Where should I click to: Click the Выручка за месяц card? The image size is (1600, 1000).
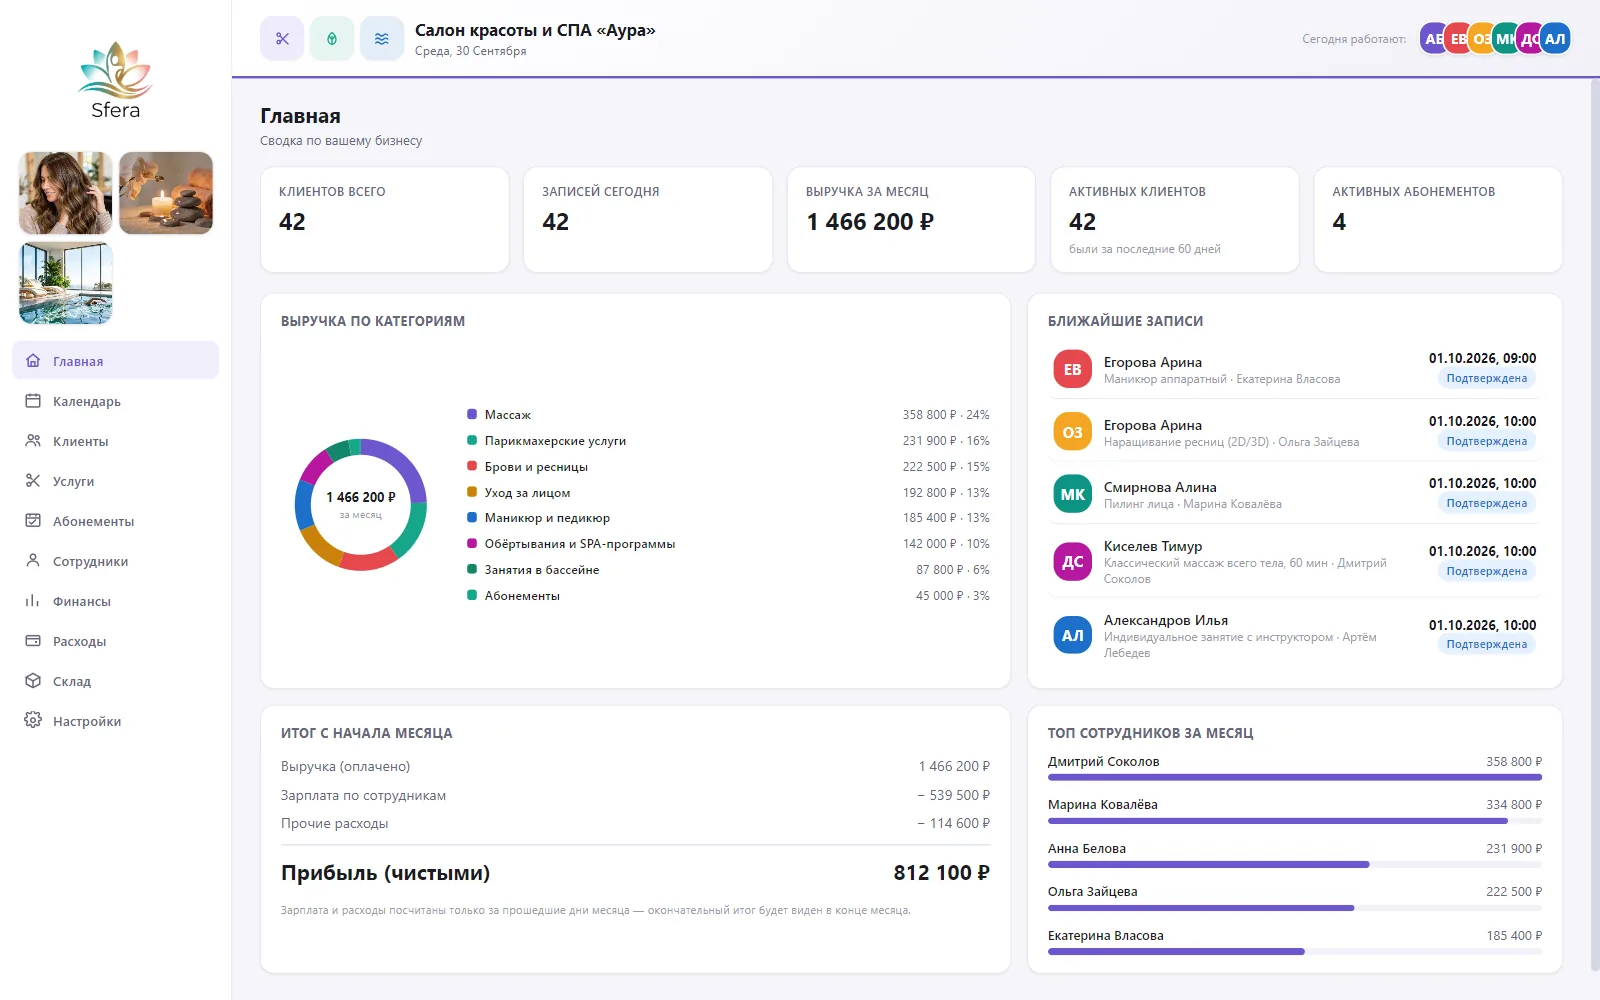point(911,220)
